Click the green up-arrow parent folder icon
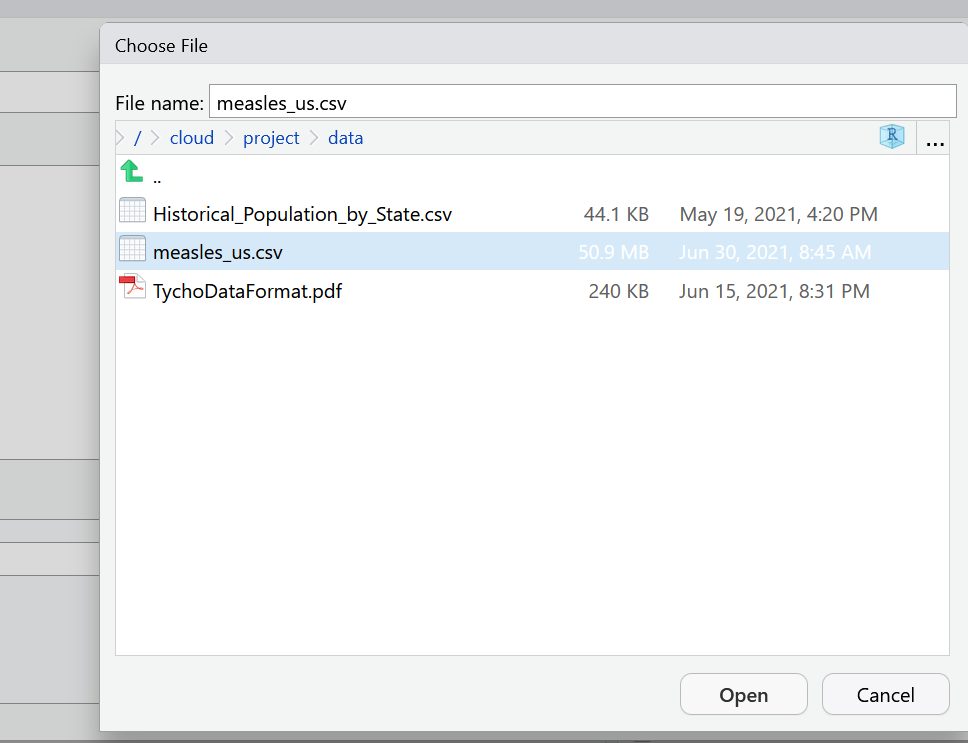Image resolution: width=968 pixels, height=743 pixels. coord(131,172)
